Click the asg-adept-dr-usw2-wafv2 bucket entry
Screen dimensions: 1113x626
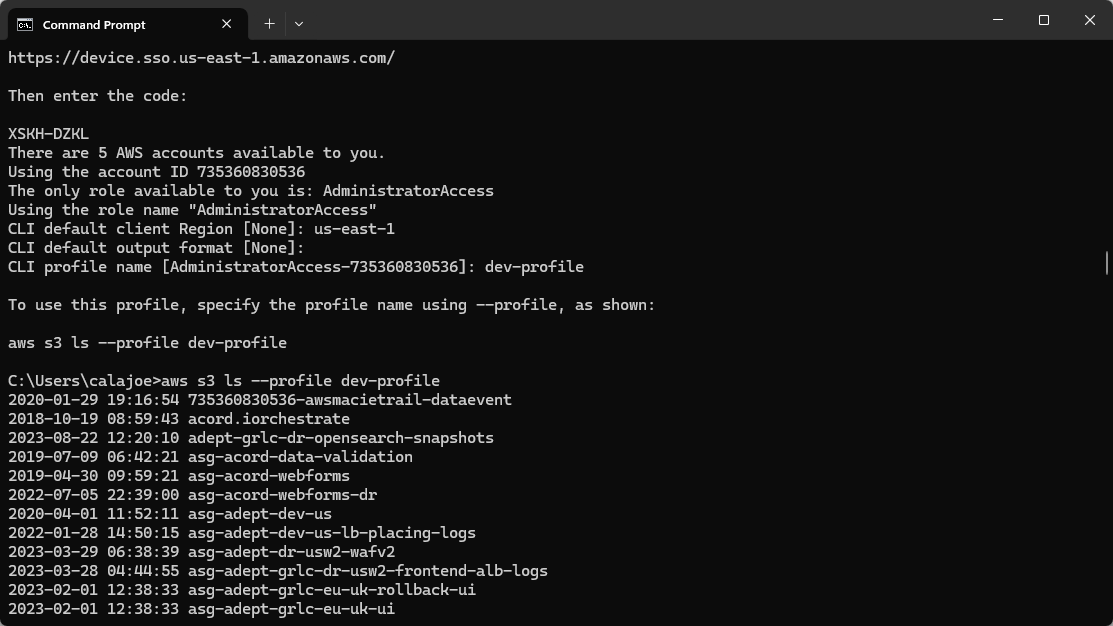coord(291,552)
